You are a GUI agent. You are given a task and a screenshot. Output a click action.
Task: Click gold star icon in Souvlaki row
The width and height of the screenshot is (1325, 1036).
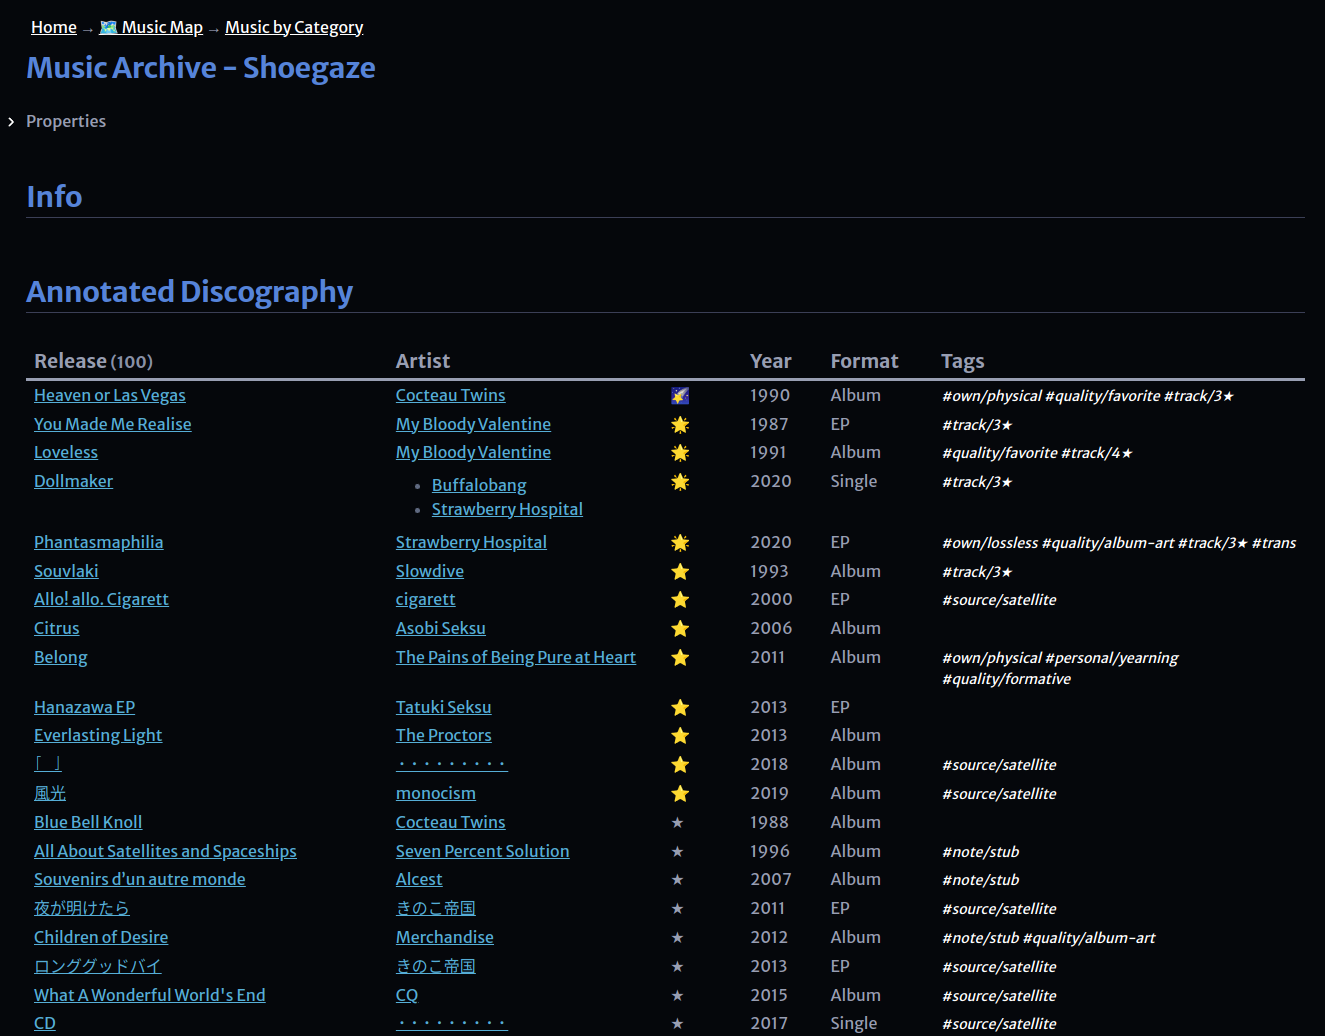click(x=680, y=572)
